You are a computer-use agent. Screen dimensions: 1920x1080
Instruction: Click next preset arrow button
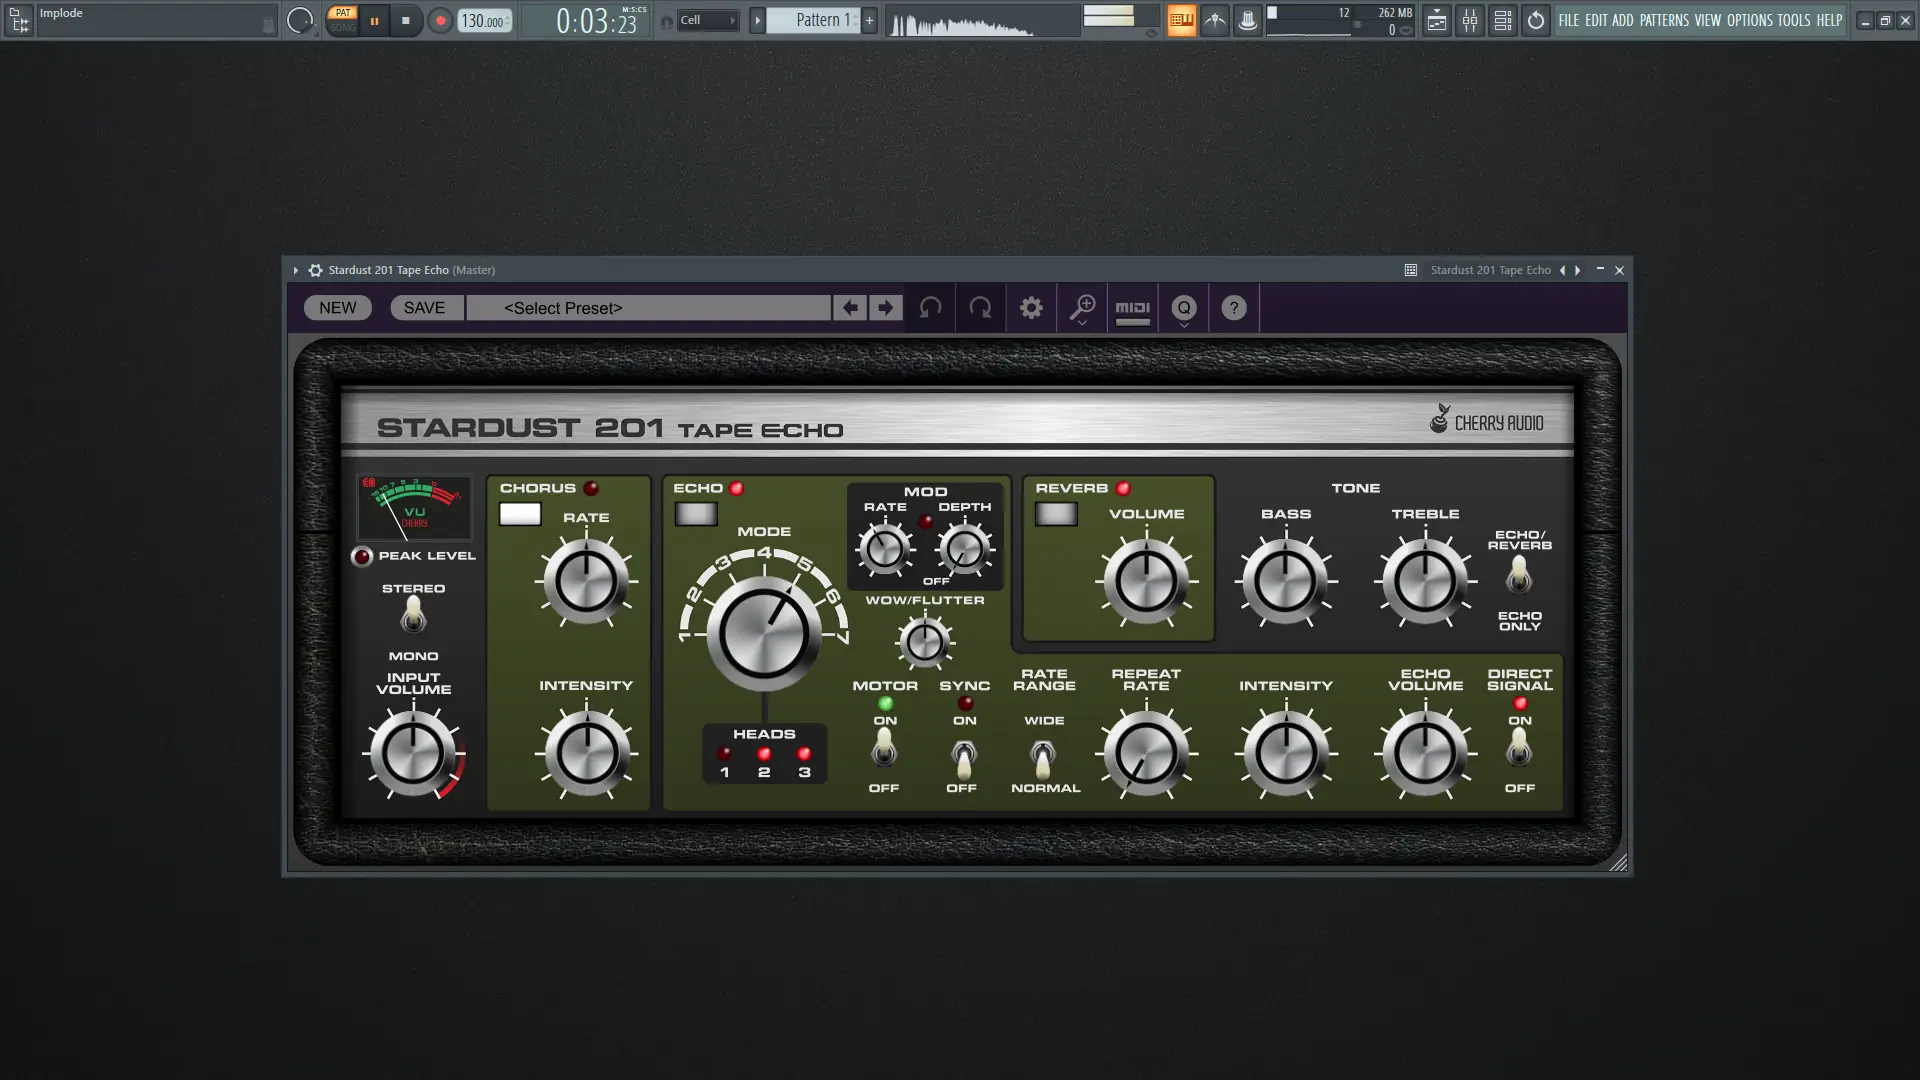point(884,308)
